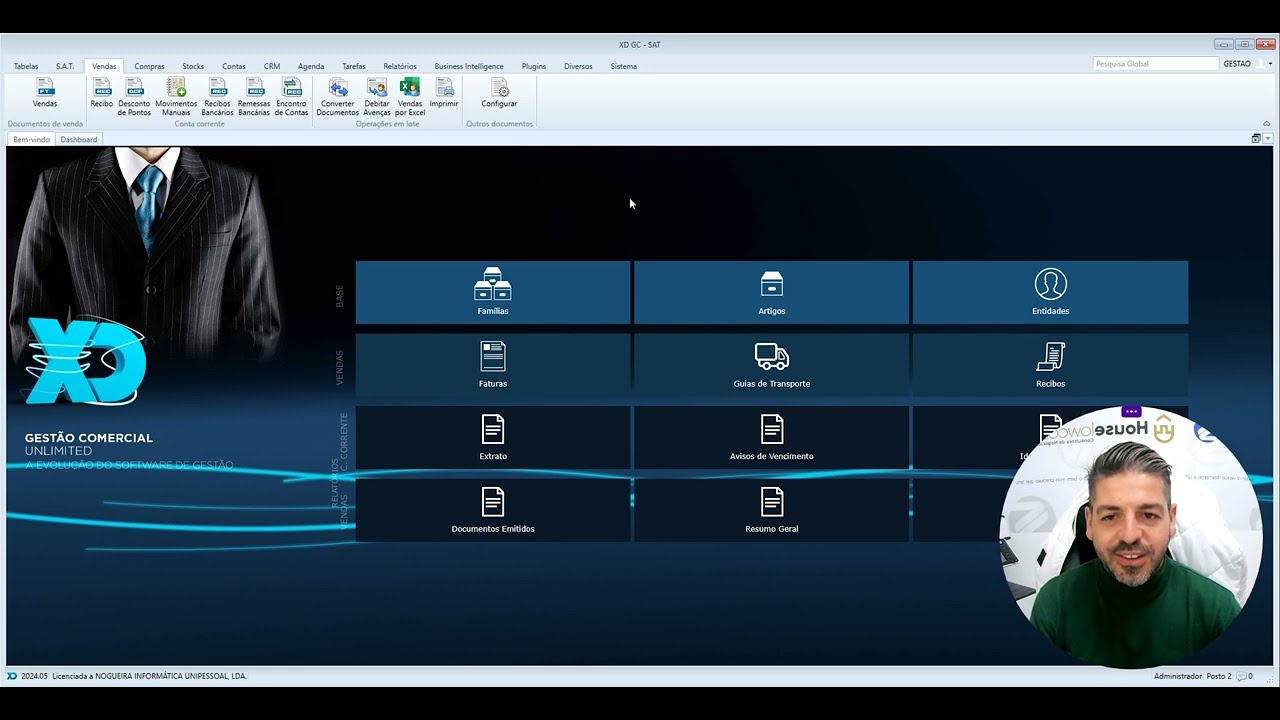Click the Pesquisa Global search field
1280x720 pixels.
tap(1155, 63)
